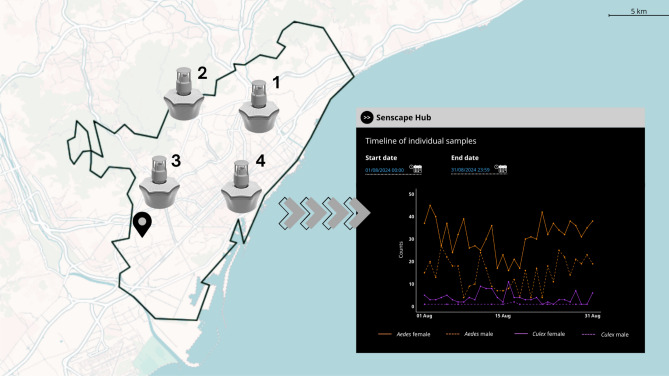Open the End date calendar picker icon
Image resolution: width=669 pixels, height=376 pixels.
501,169
